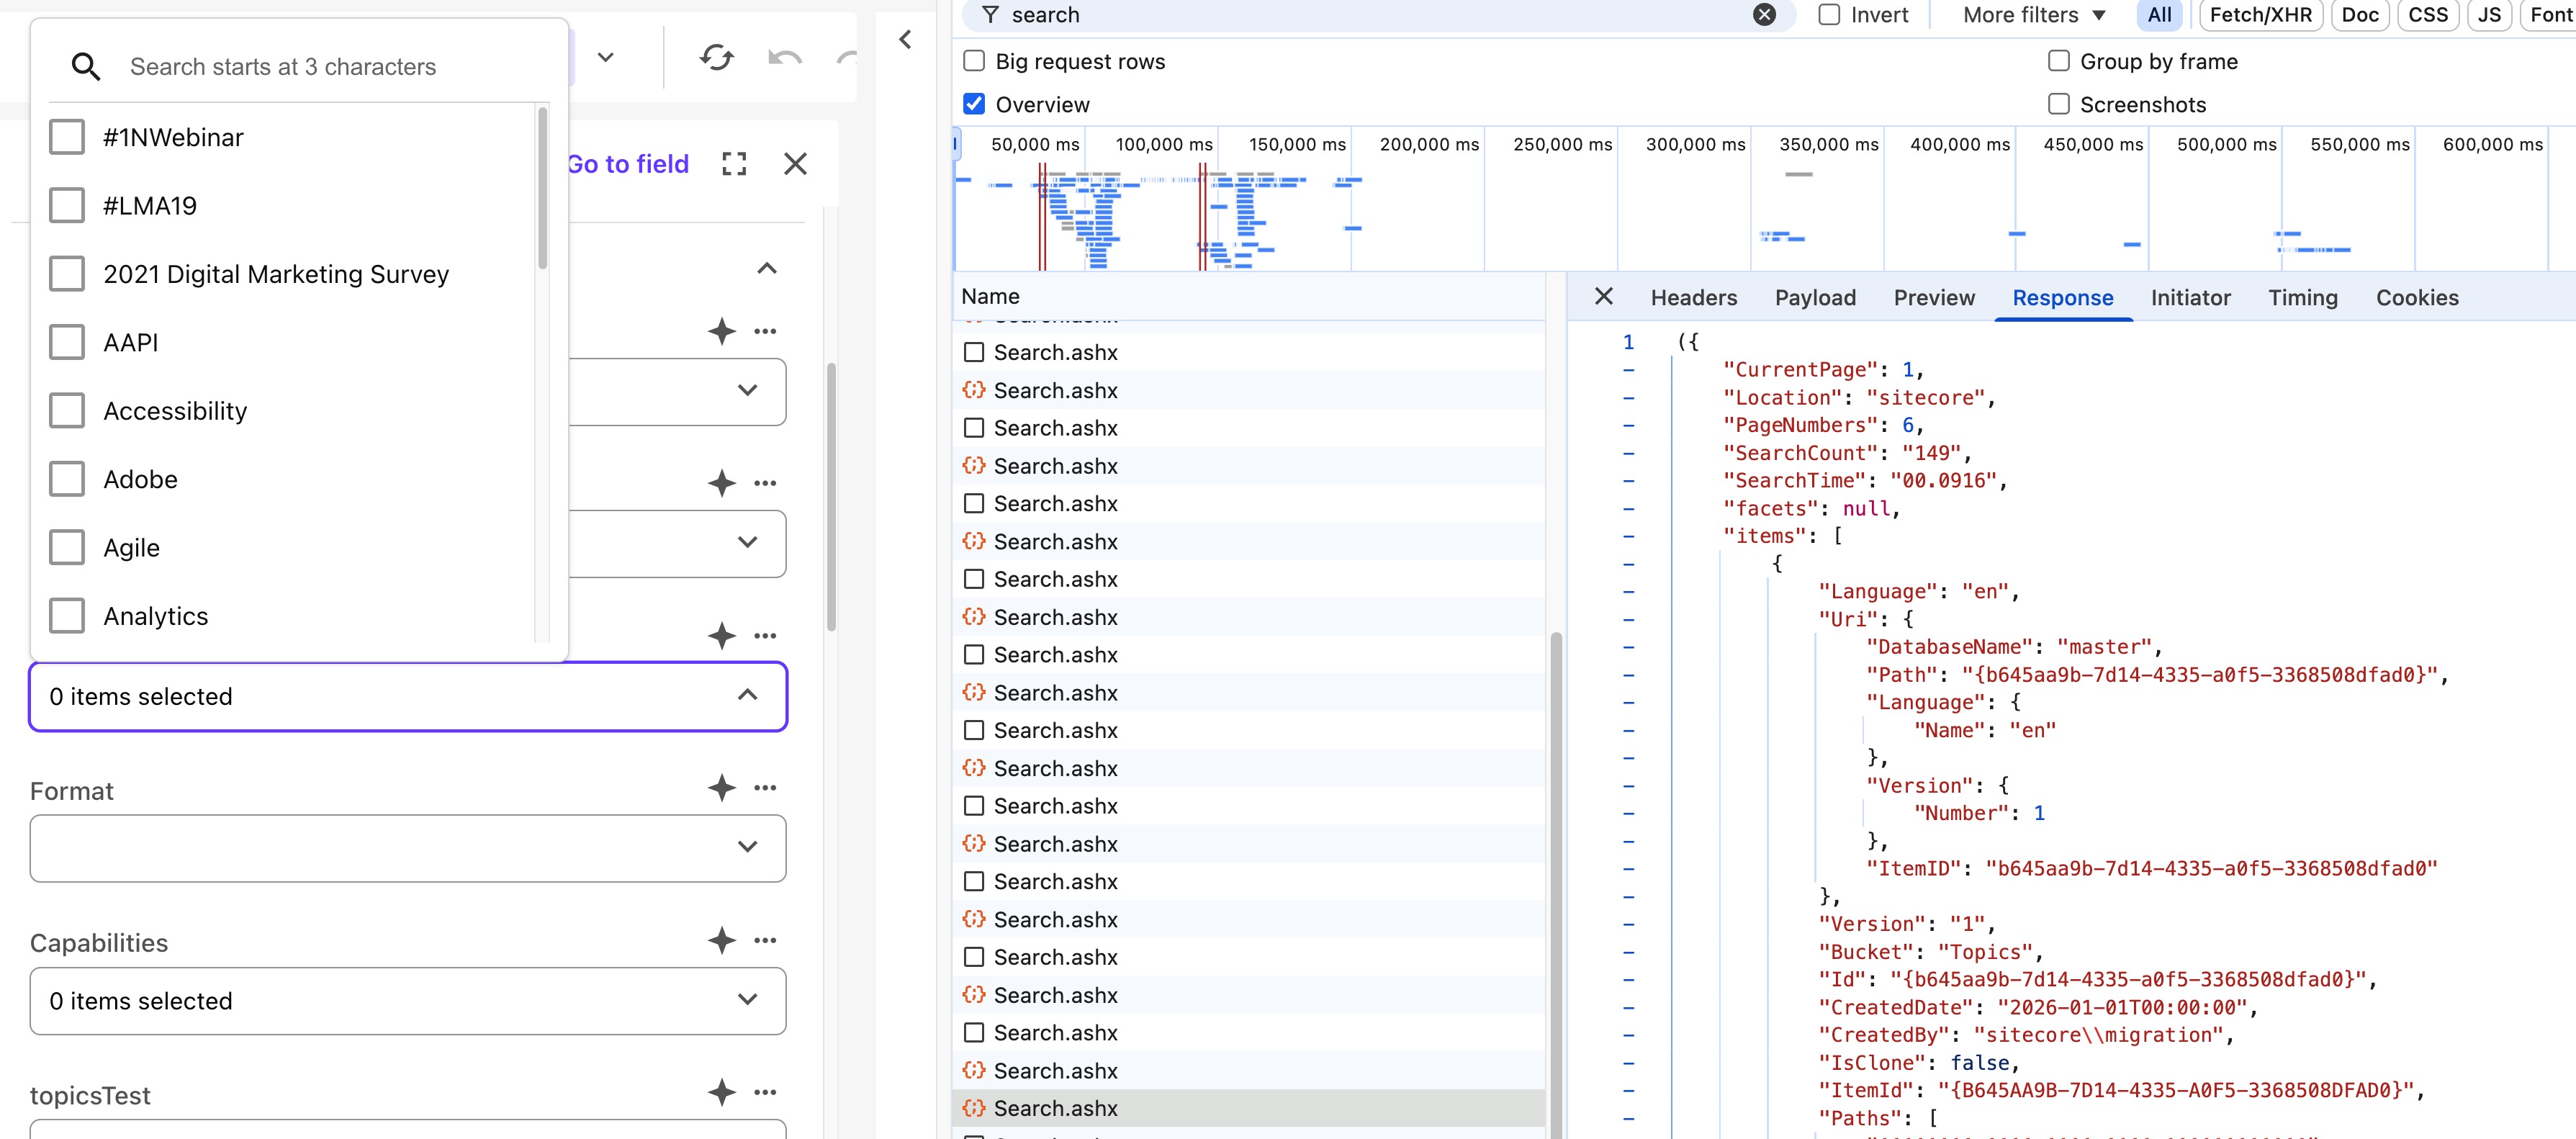This screenshot has height=1139, width=2576.
Task: Enable Screenshots capture checkbox
Action: pos(2058,104)
